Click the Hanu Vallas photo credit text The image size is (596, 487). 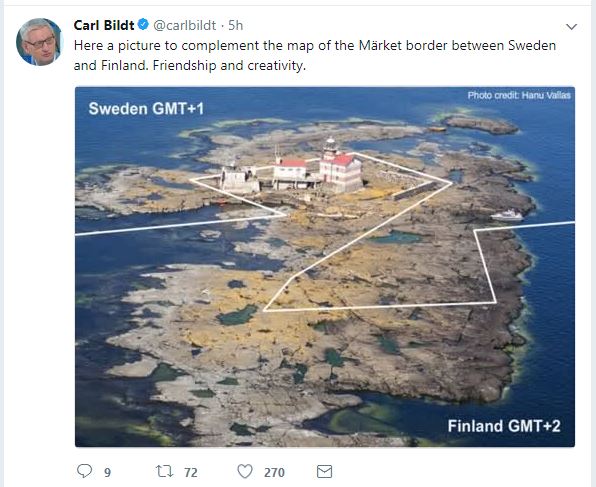tap(519, 95)
